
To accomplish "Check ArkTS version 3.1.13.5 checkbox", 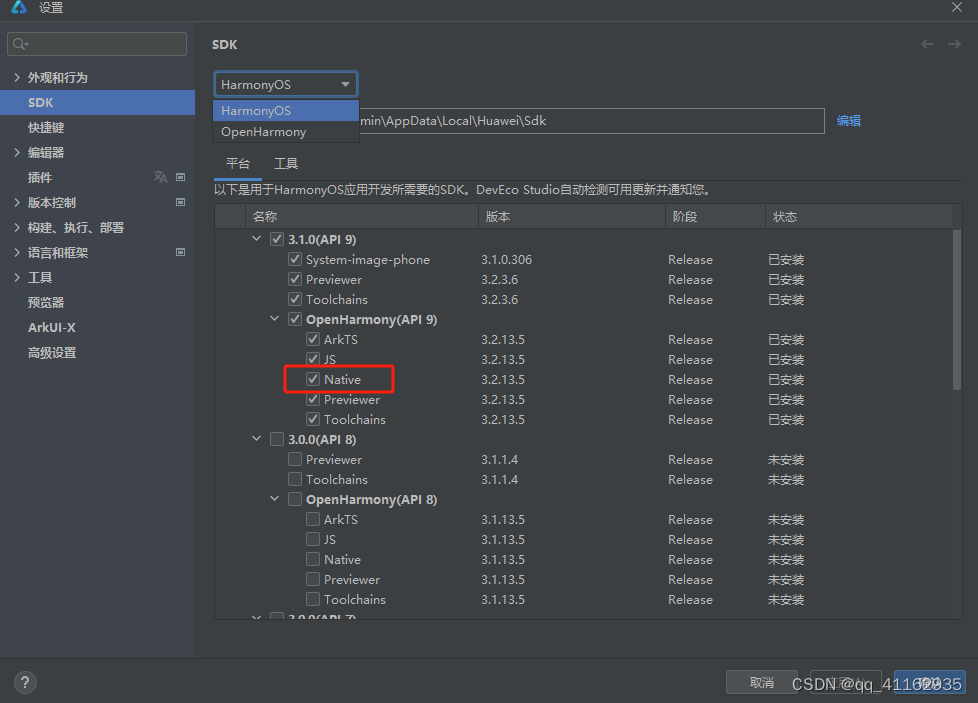I will tap(313, 519).
